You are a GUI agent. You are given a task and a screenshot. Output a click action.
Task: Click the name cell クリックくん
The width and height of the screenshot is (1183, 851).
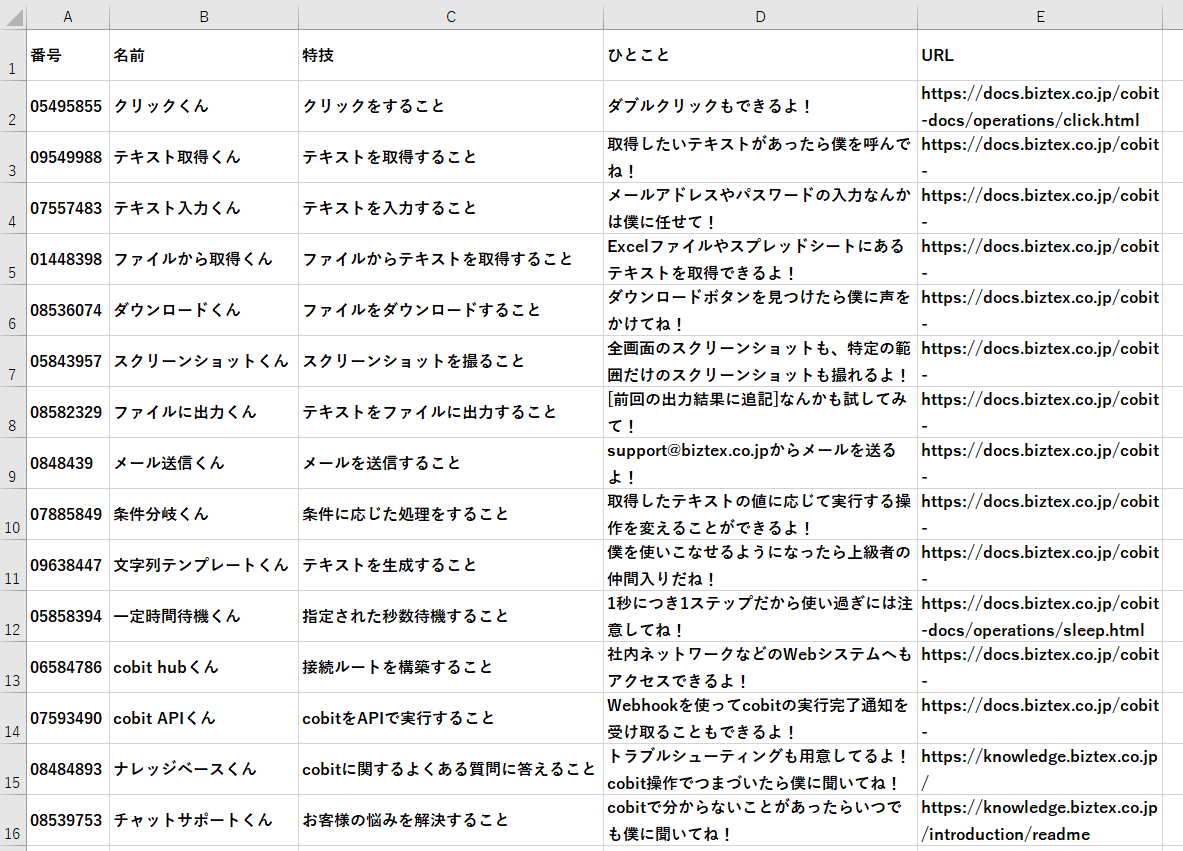point(204,106)
